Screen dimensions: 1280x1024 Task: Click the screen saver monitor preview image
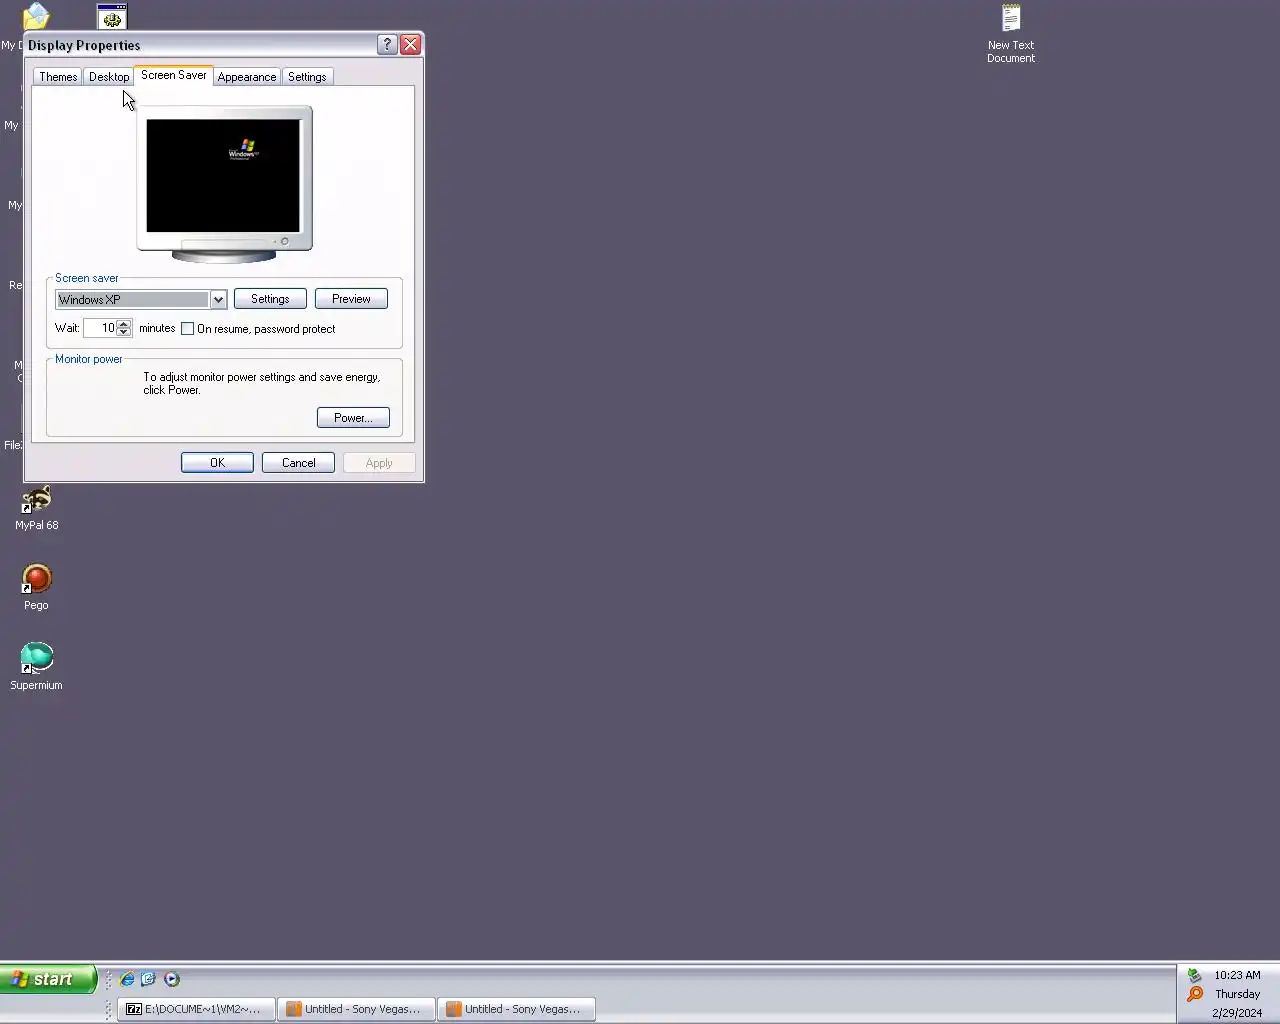coord(224,184)
